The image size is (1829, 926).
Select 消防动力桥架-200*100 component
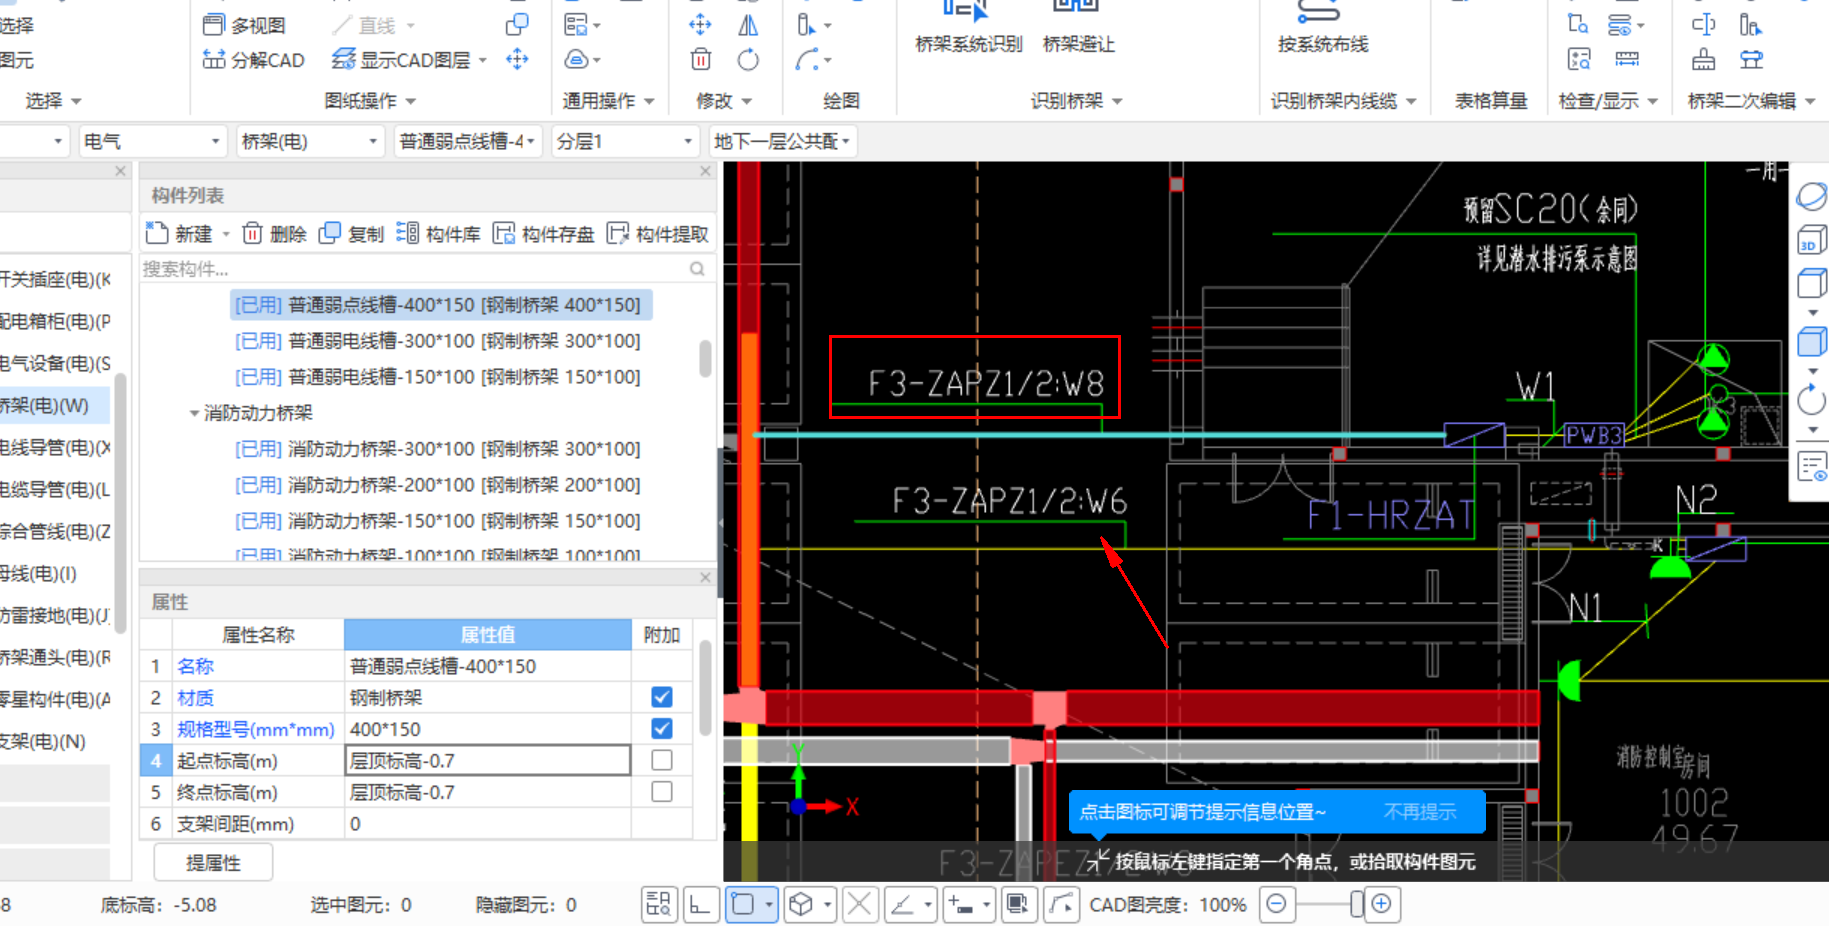[438, 485]
